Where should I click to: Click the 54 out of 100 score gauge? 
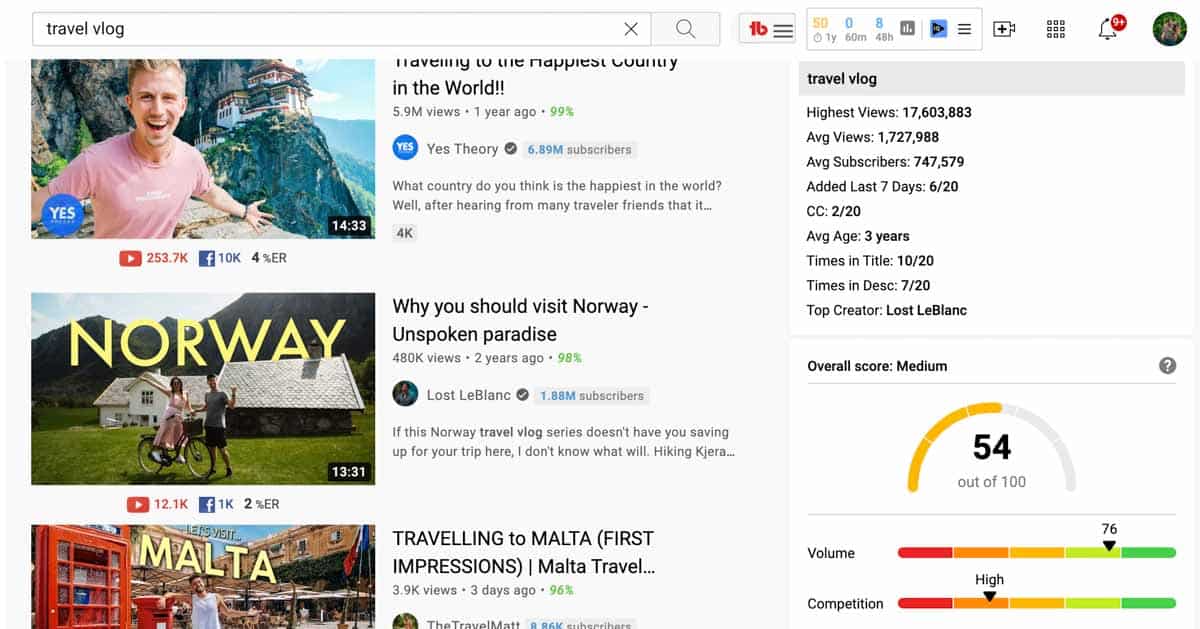pos(991,448)
